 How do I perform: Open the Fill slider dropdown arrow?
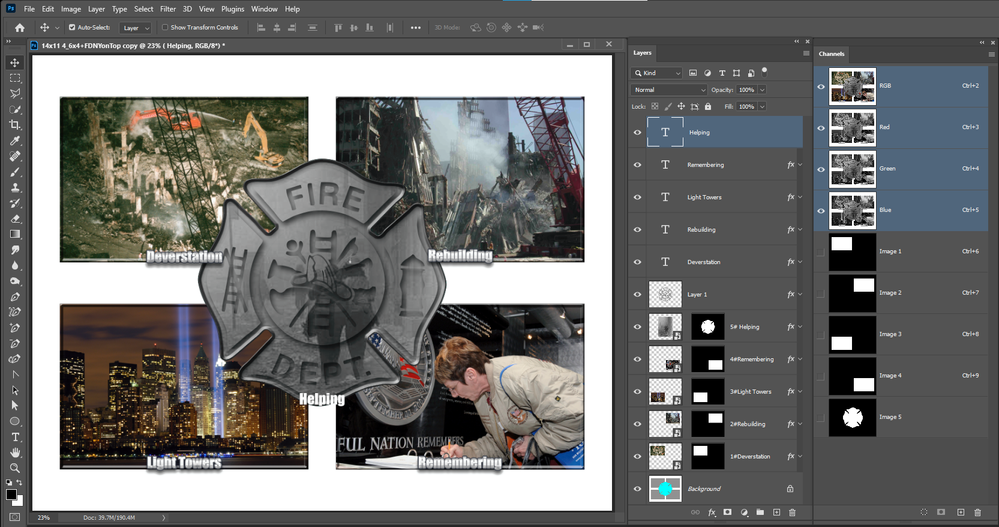coord(762,106)
